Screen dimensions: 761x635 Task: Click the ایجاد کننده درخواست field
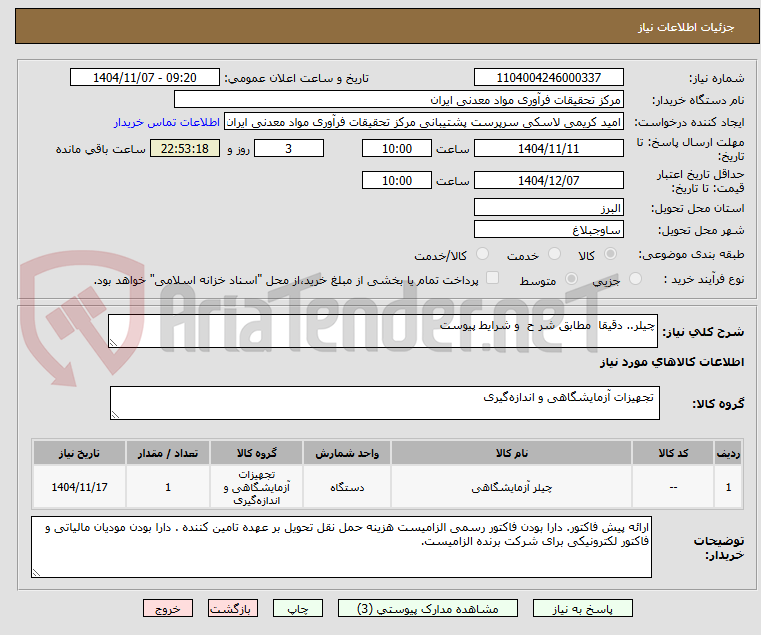(424, 122)
